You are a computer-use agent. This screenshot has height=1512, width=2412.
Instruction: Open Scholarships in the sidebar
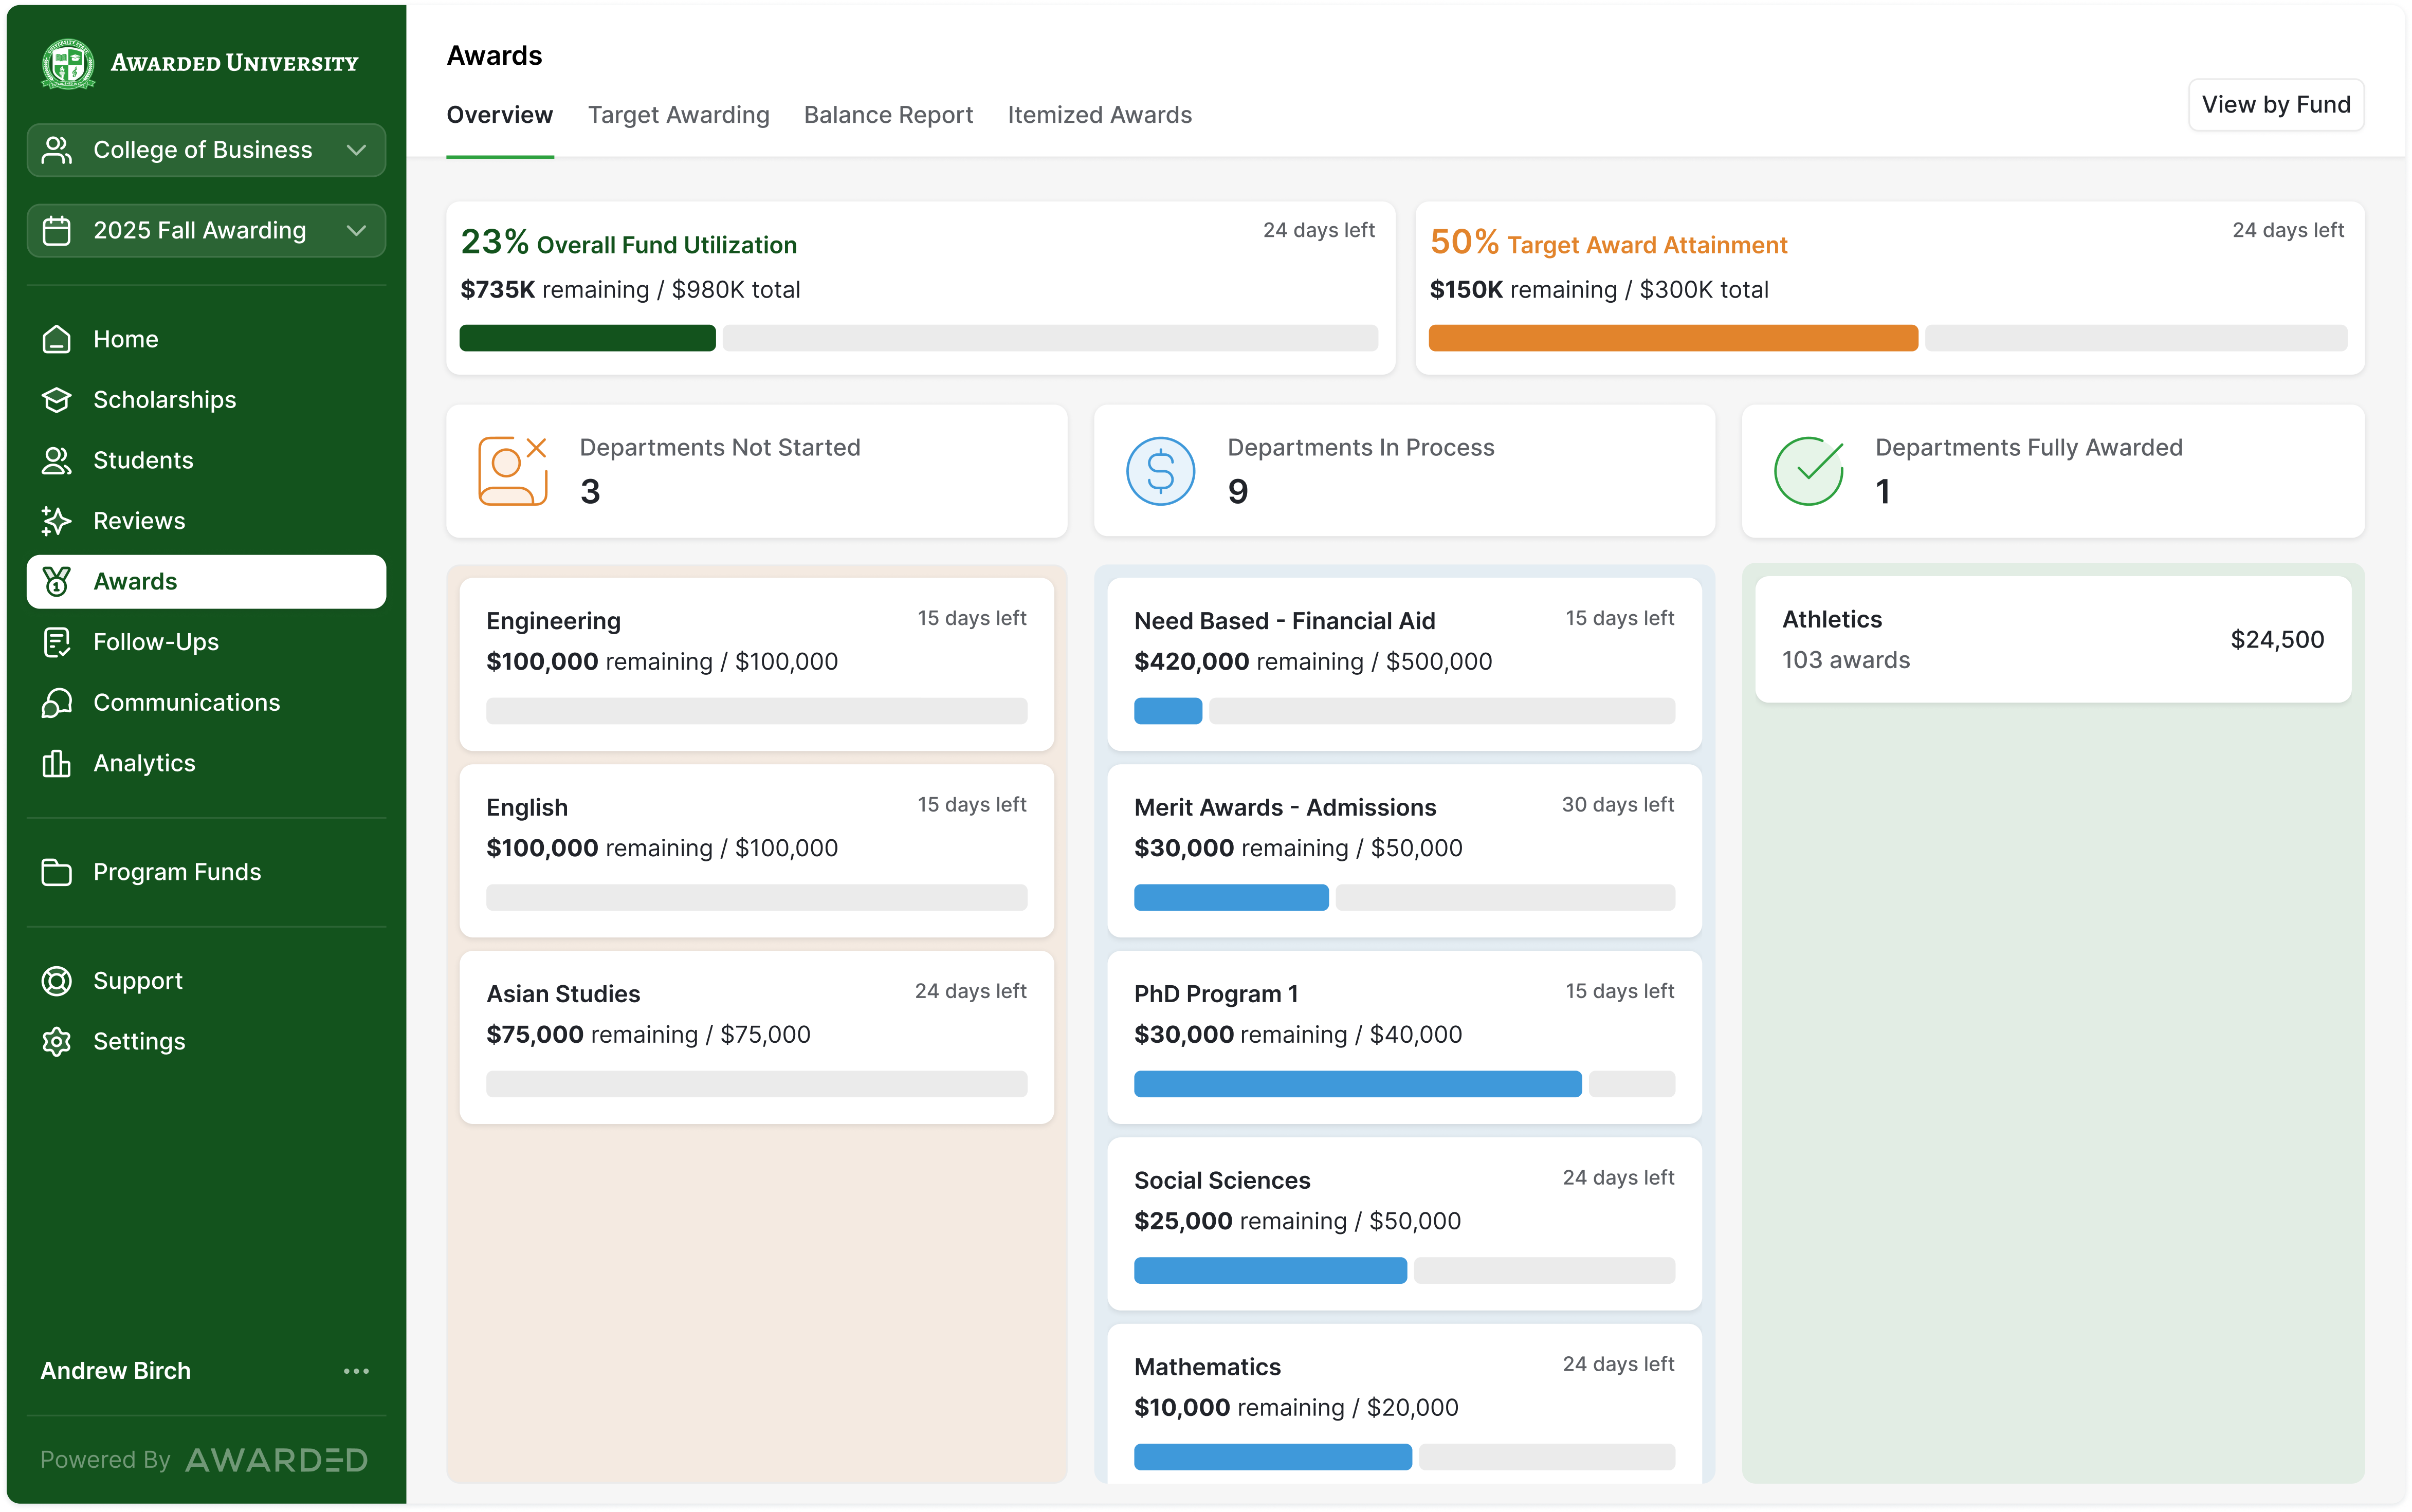point(206,400)
